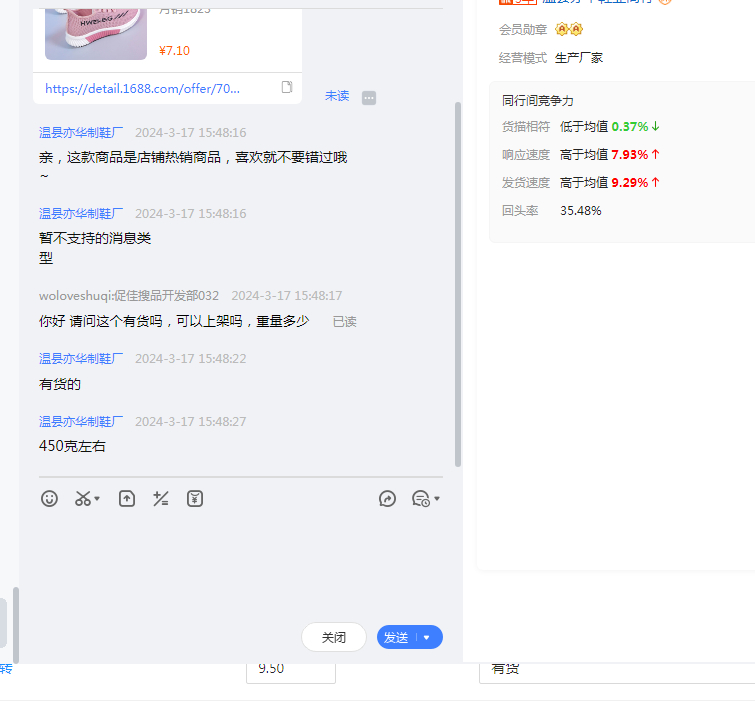Click the yuan order/receipt icon

pos(195,498)
